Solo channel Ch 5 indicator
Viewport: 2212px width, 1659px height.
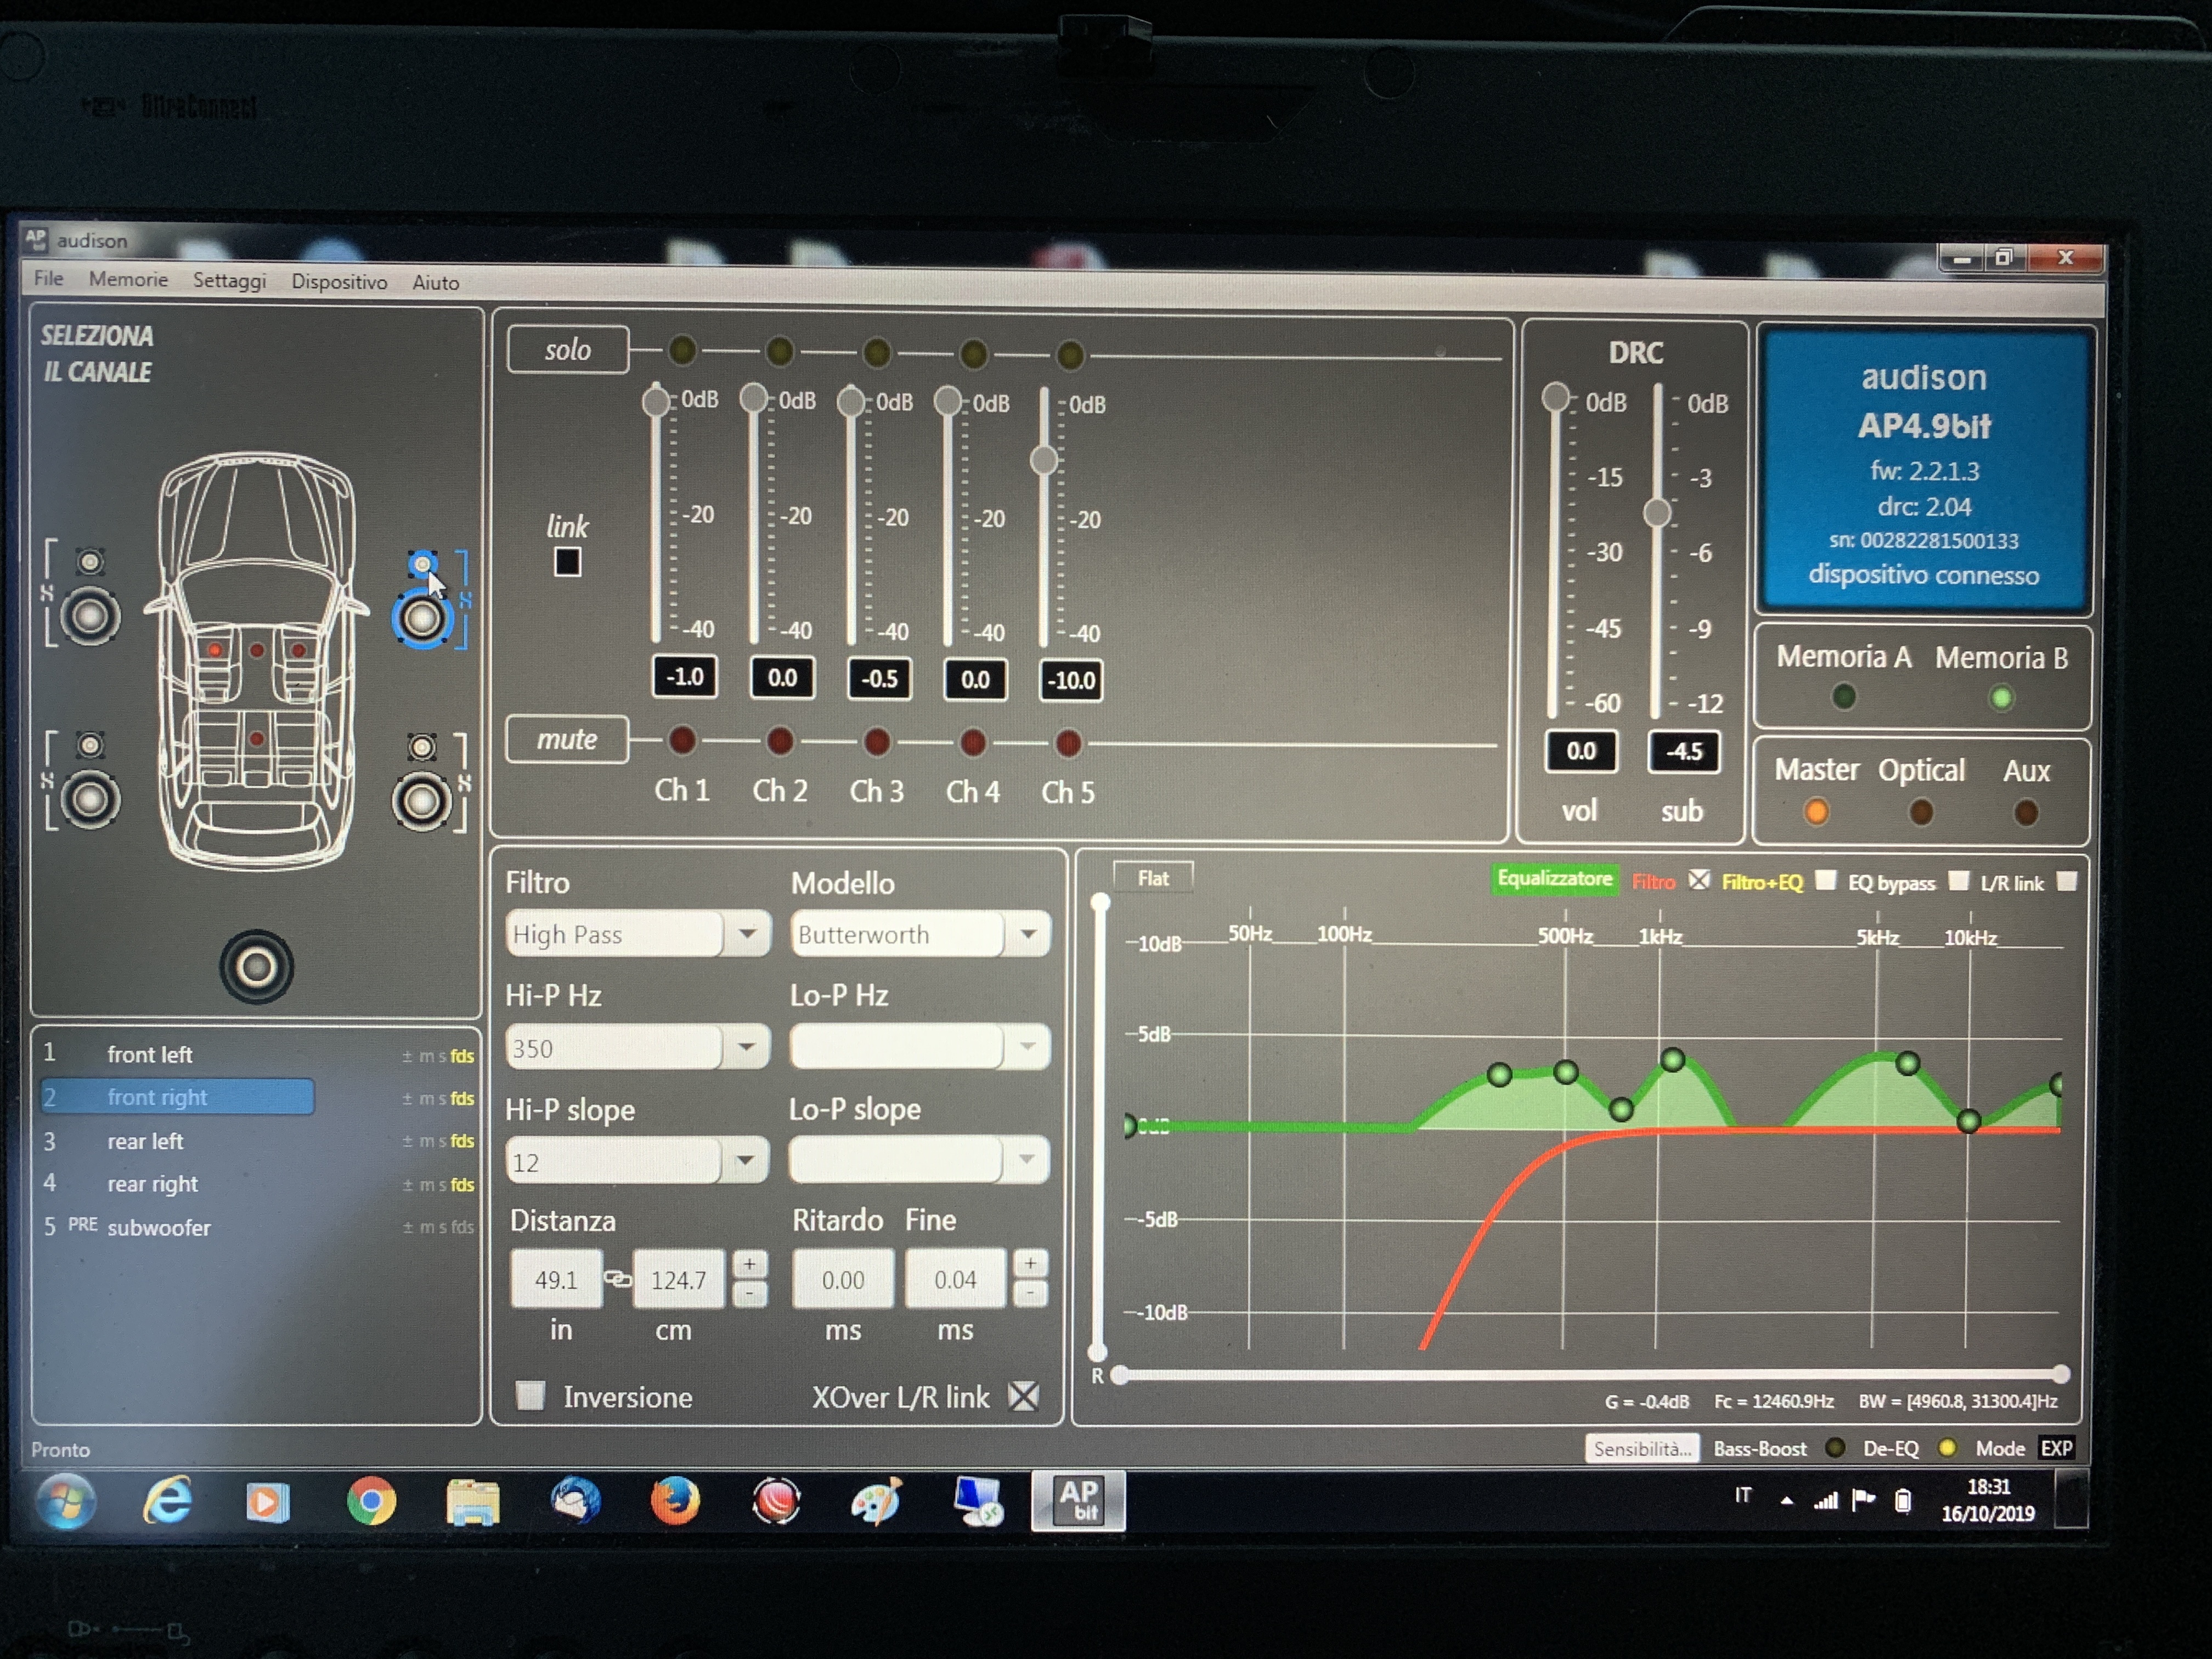1070,354
